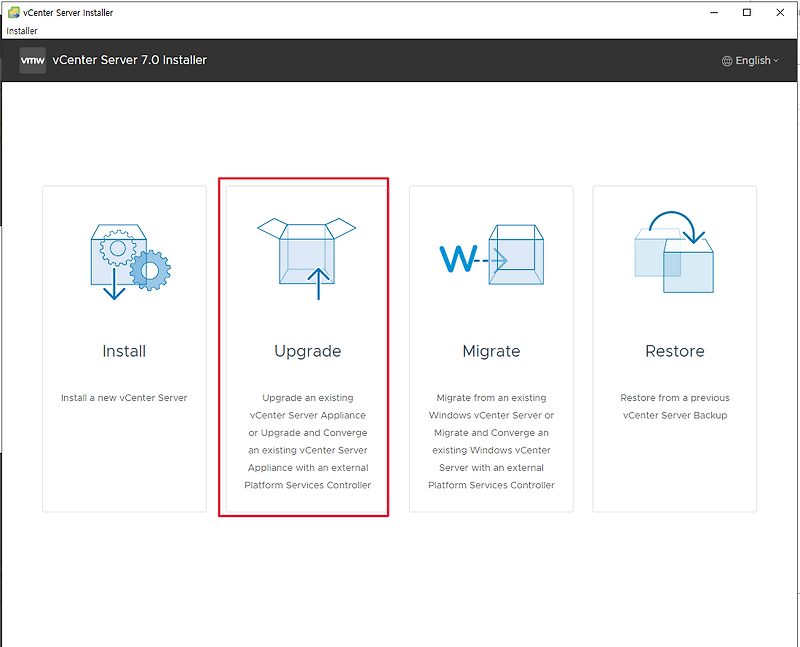This screenshot has height=647, width=800.
Task: Open the English language dropdown
Action: (x=750, y=60)
